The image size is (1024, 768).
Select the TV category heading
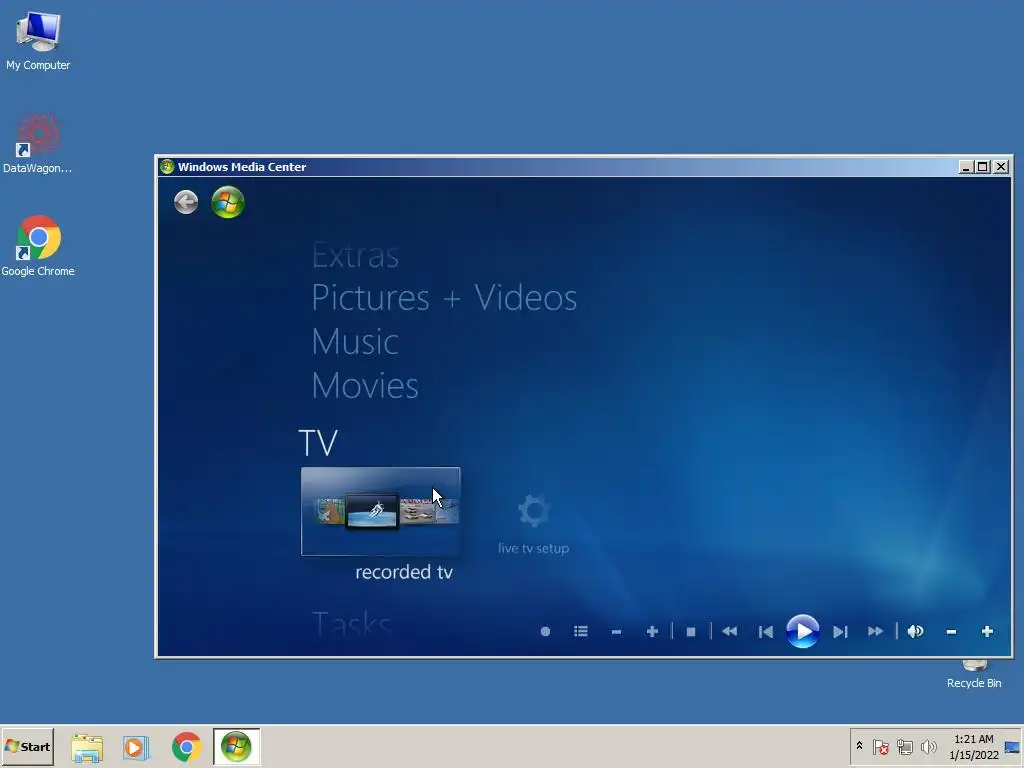coord(318,443)
